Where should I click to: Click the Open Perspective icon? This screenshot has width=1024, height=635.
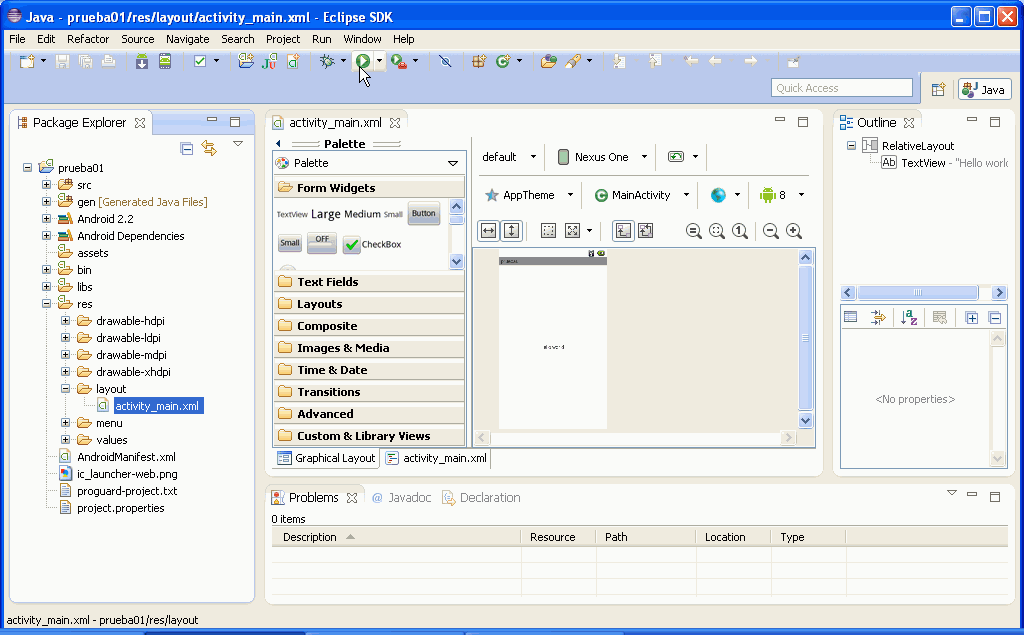point(938,90)
